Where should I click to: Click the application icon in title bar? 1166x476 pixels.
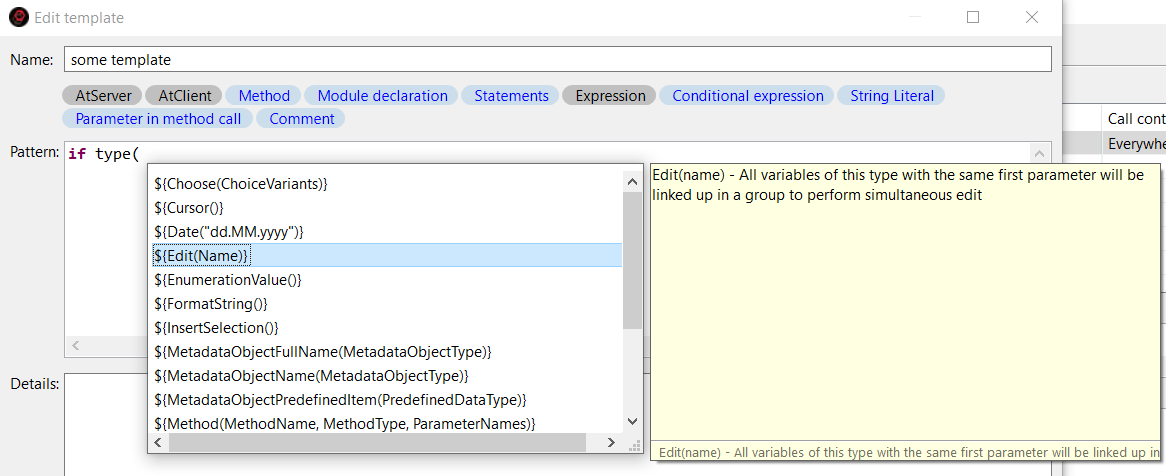click(x=18, y=17)
